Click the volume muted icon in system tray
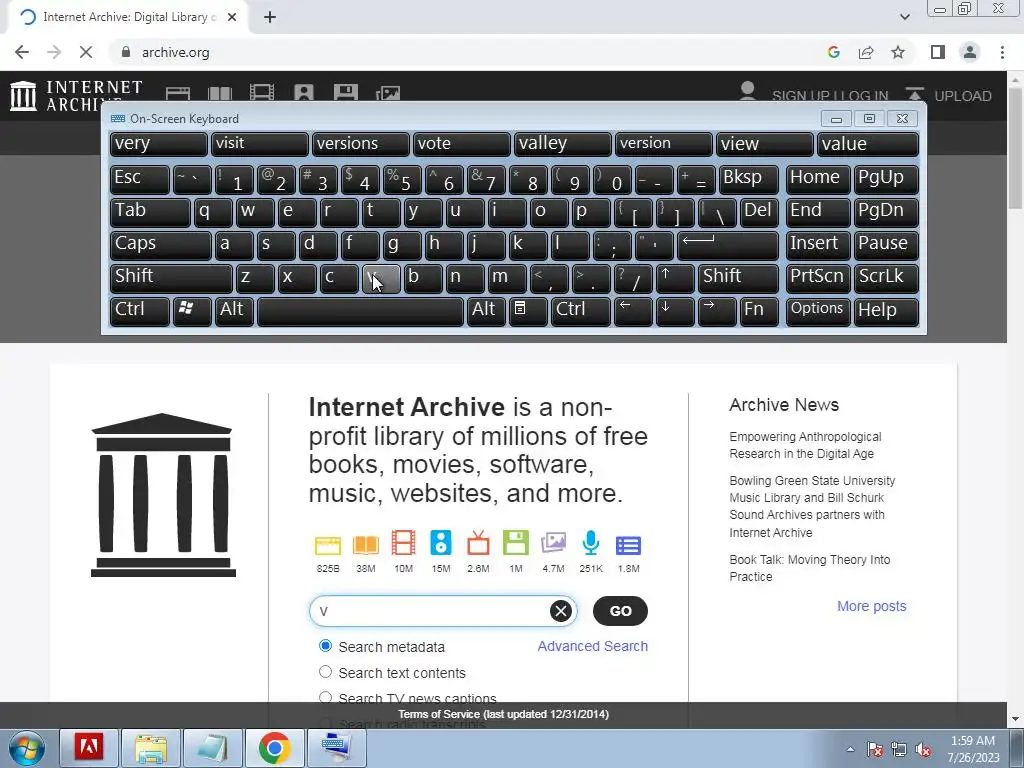Viewport: 1024px width, 768px height. coord(923,749)
